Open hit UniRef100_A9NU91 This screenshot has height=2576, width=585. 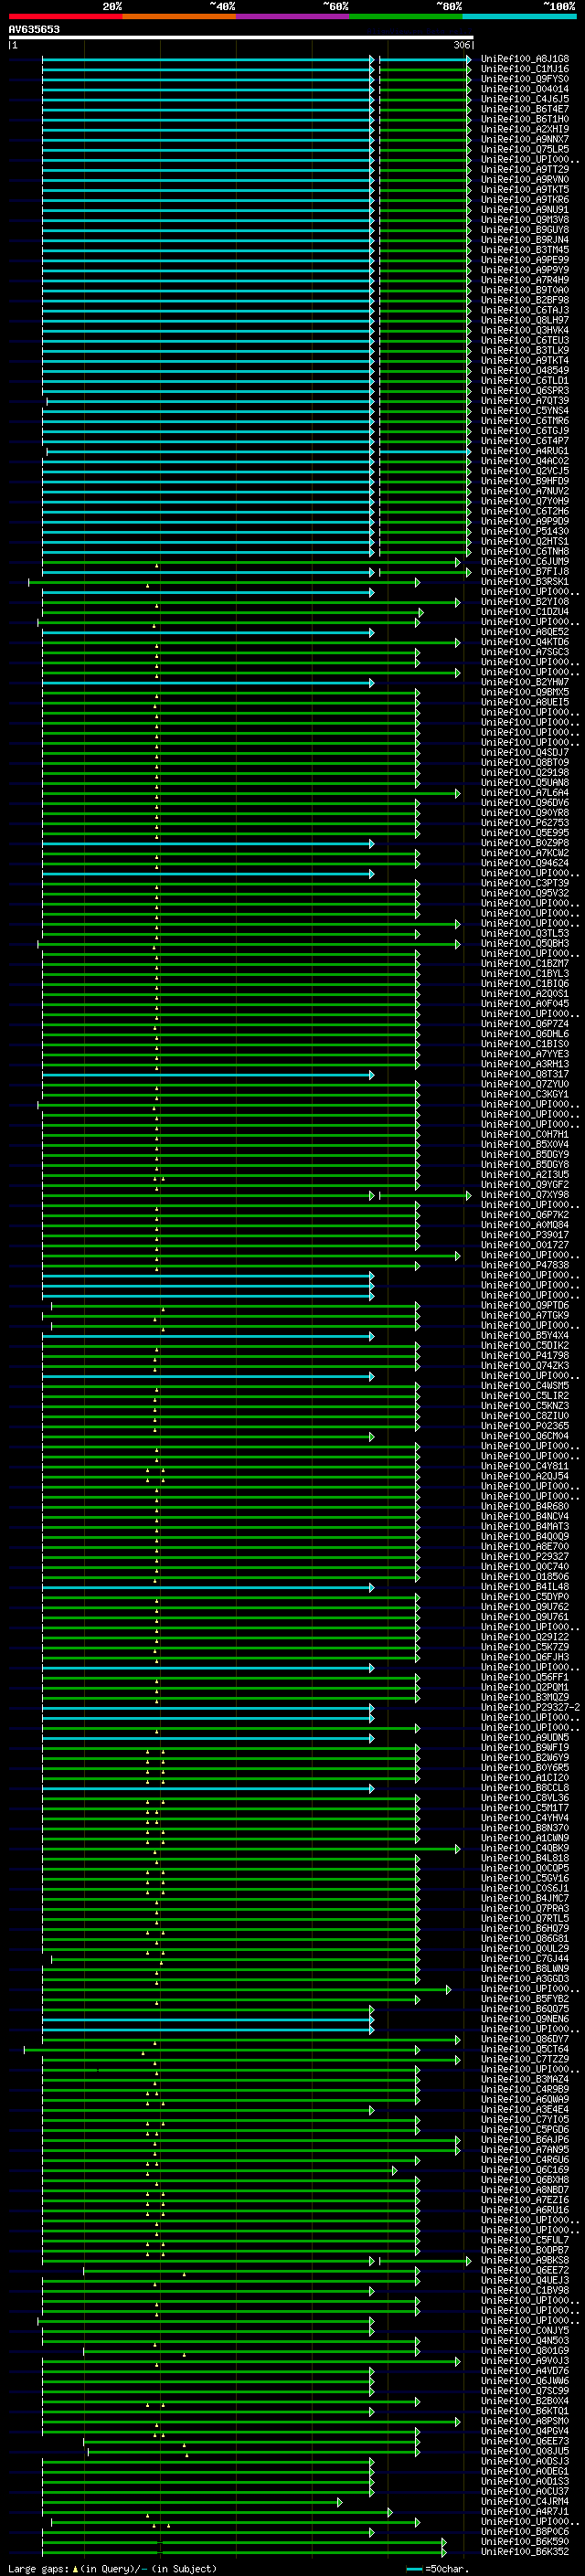tap(525, 209)
